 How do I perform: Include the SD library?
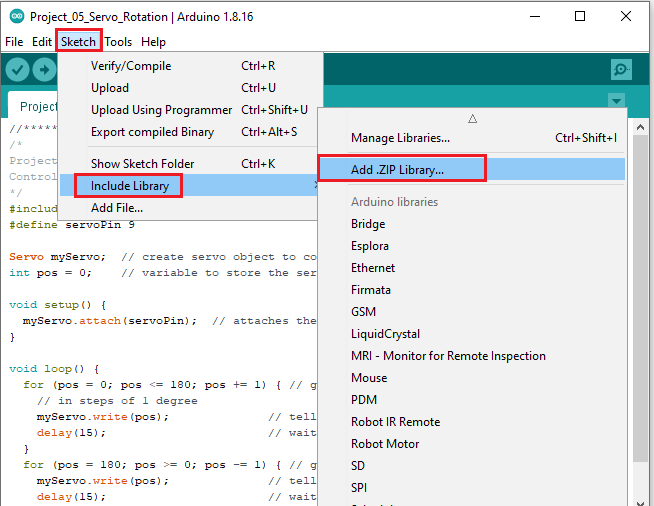[x=472, y=466]
